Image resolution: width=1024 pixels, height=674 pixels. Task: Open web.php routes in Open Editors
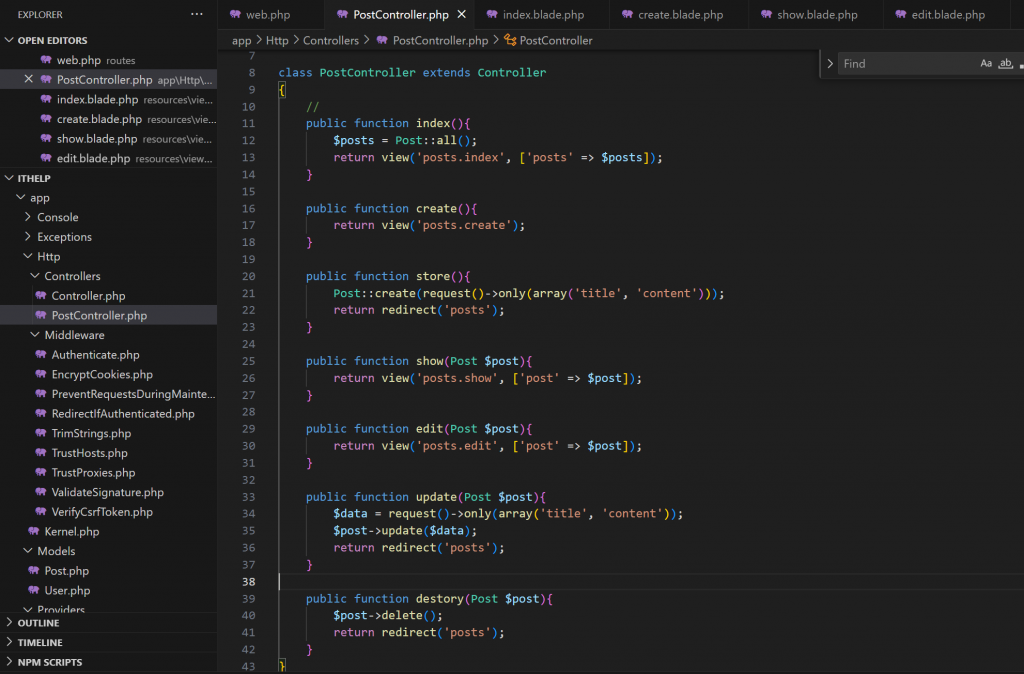(108, 60)
